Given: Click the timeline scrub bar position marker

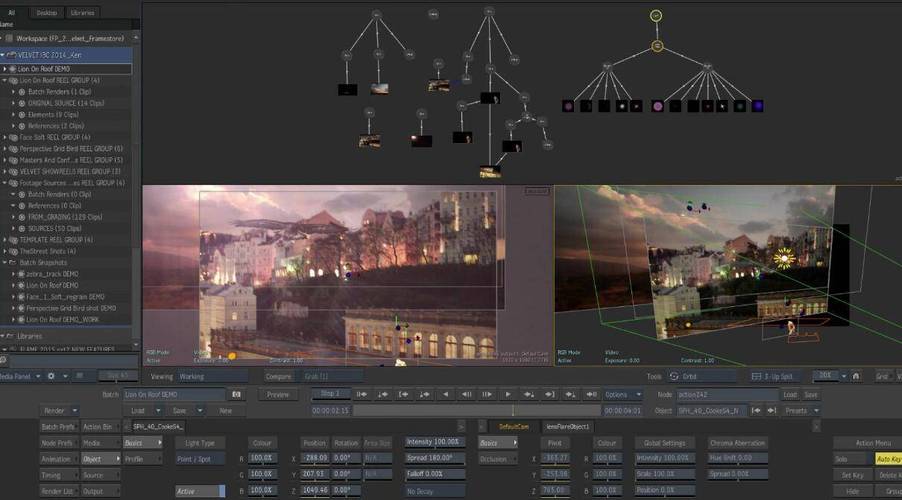Looking at the screenshot, I should coord(513,411).
